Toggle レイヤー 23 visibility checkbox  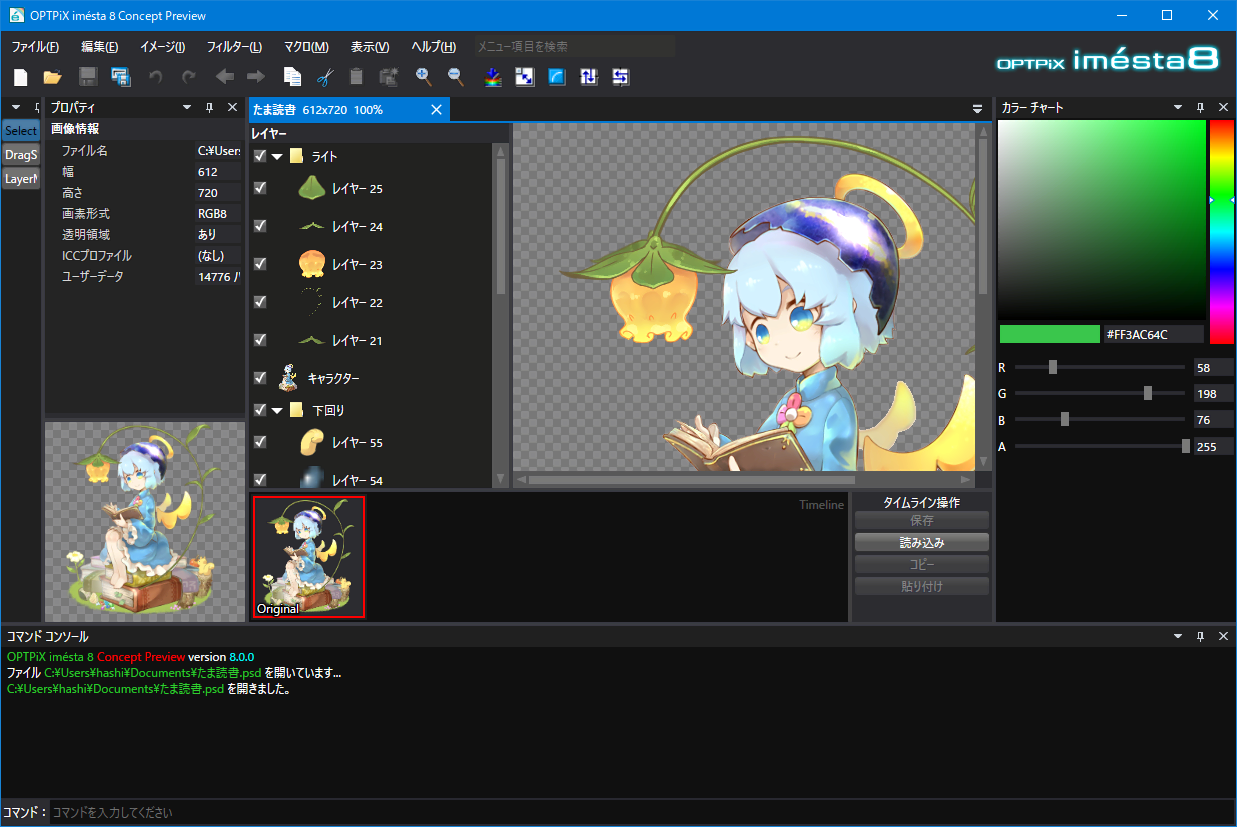tap(260, 264)
